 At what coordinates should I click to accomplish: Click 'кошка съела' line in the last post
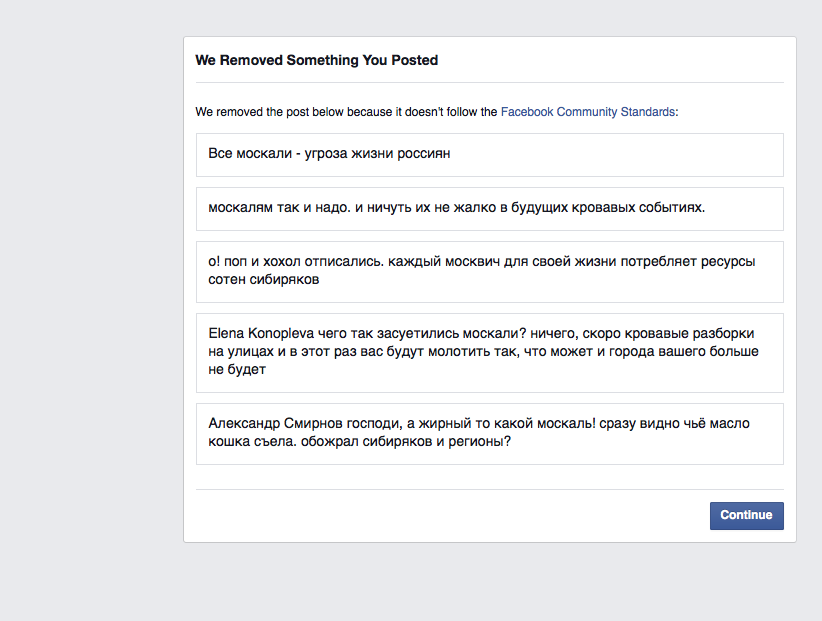point(359,441)
